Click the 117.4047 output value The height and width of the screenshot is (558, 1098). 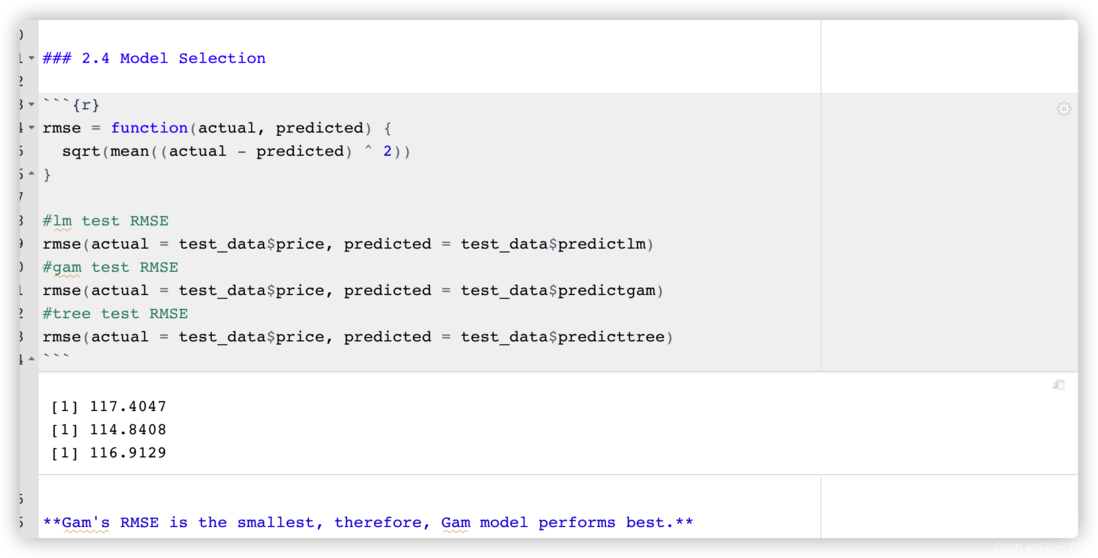[x=128, y=406]
